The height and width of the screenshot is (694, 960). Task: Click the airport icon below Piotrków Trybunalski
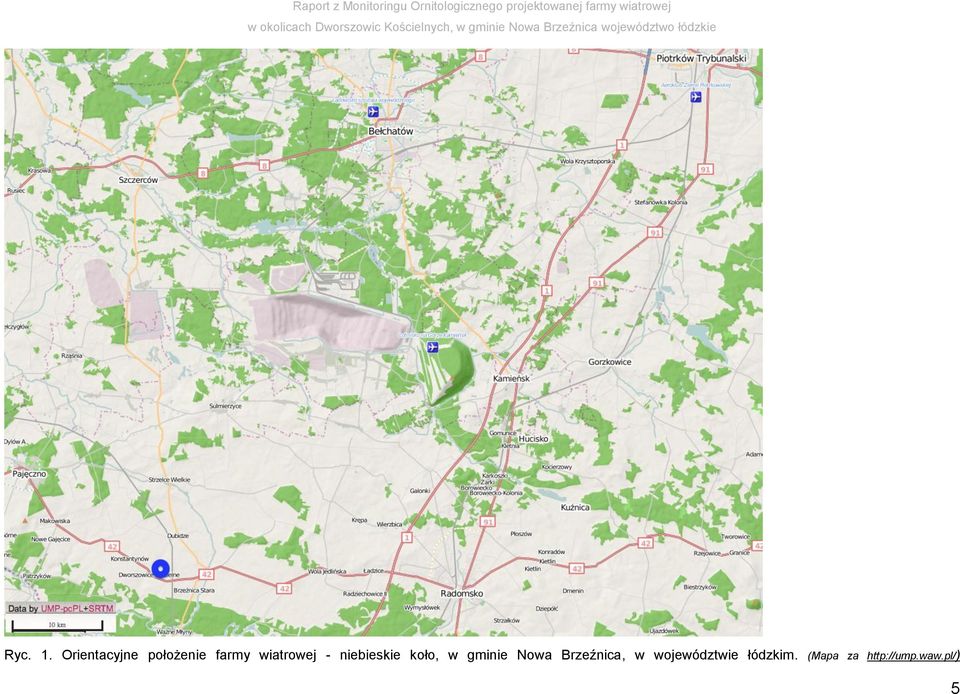[x=696, y=97]
